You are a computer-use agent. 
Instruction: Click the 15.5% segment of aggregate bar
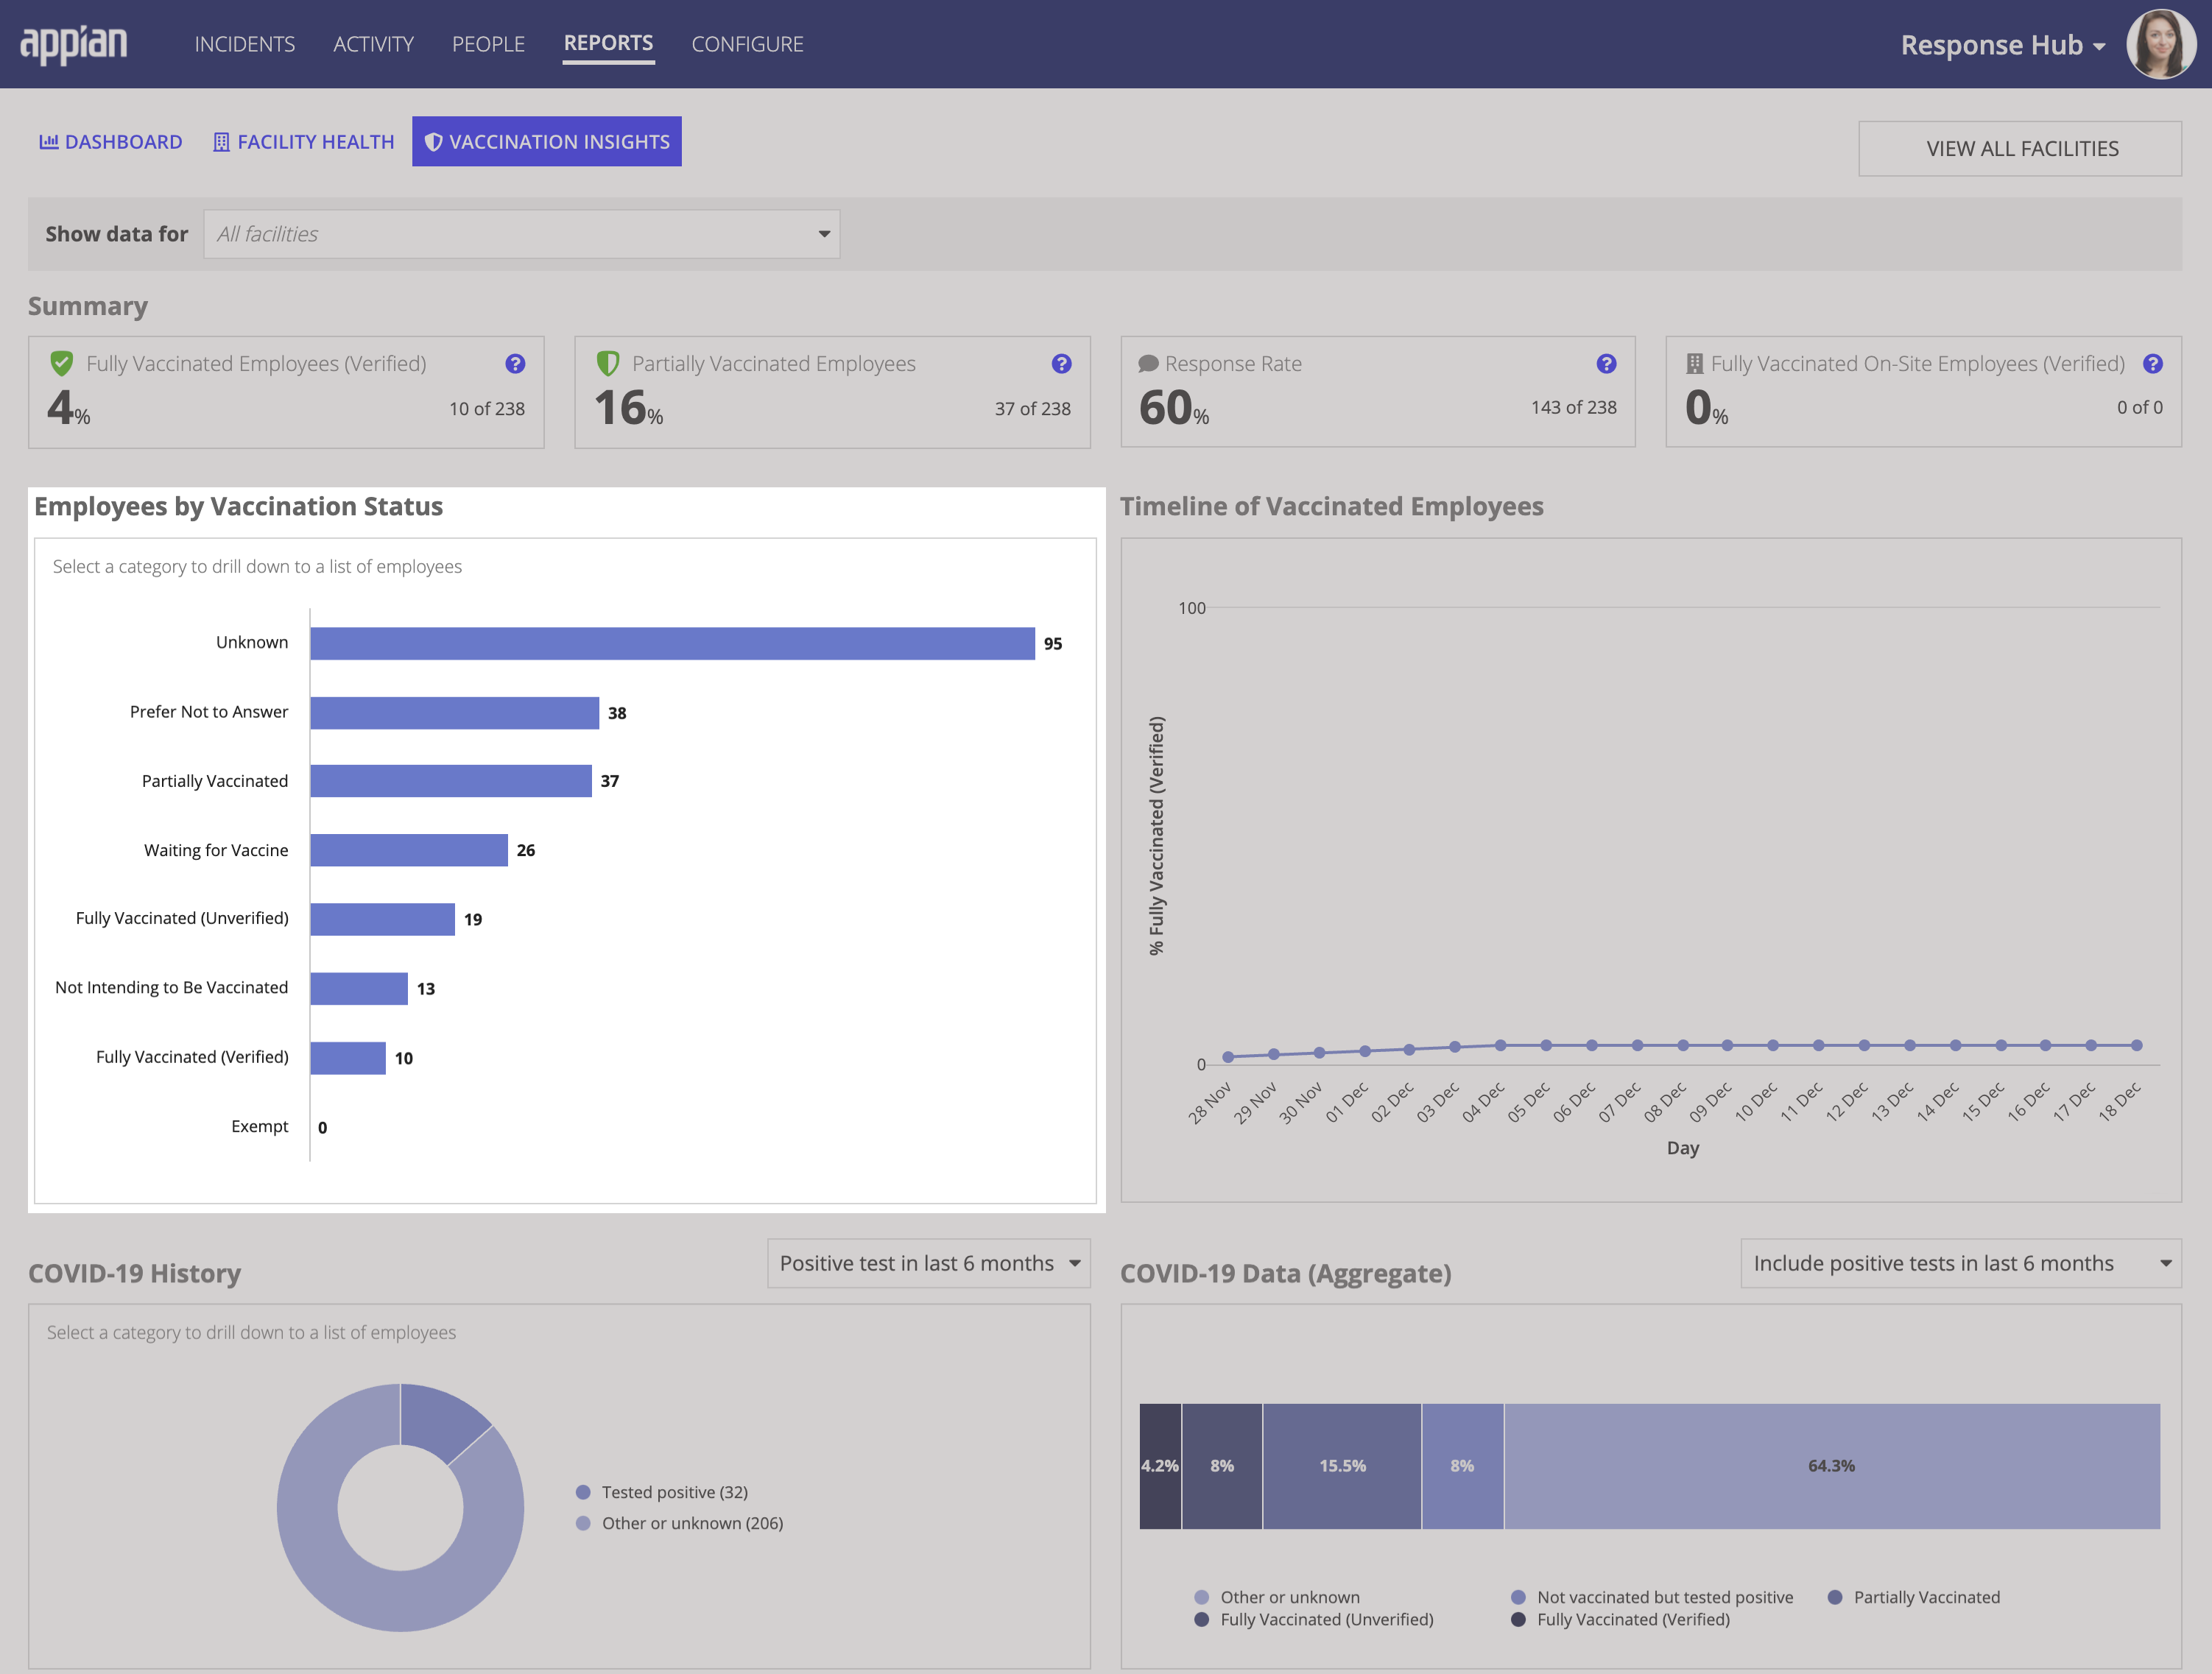(x=1342, y=1466)
